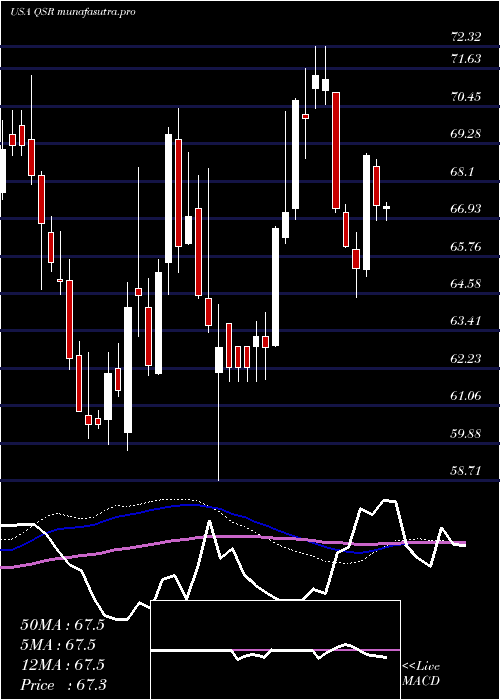Click the 61.06 price axis label
The width and height of the screenshot is (500, 700).
(x=466, y=396)
